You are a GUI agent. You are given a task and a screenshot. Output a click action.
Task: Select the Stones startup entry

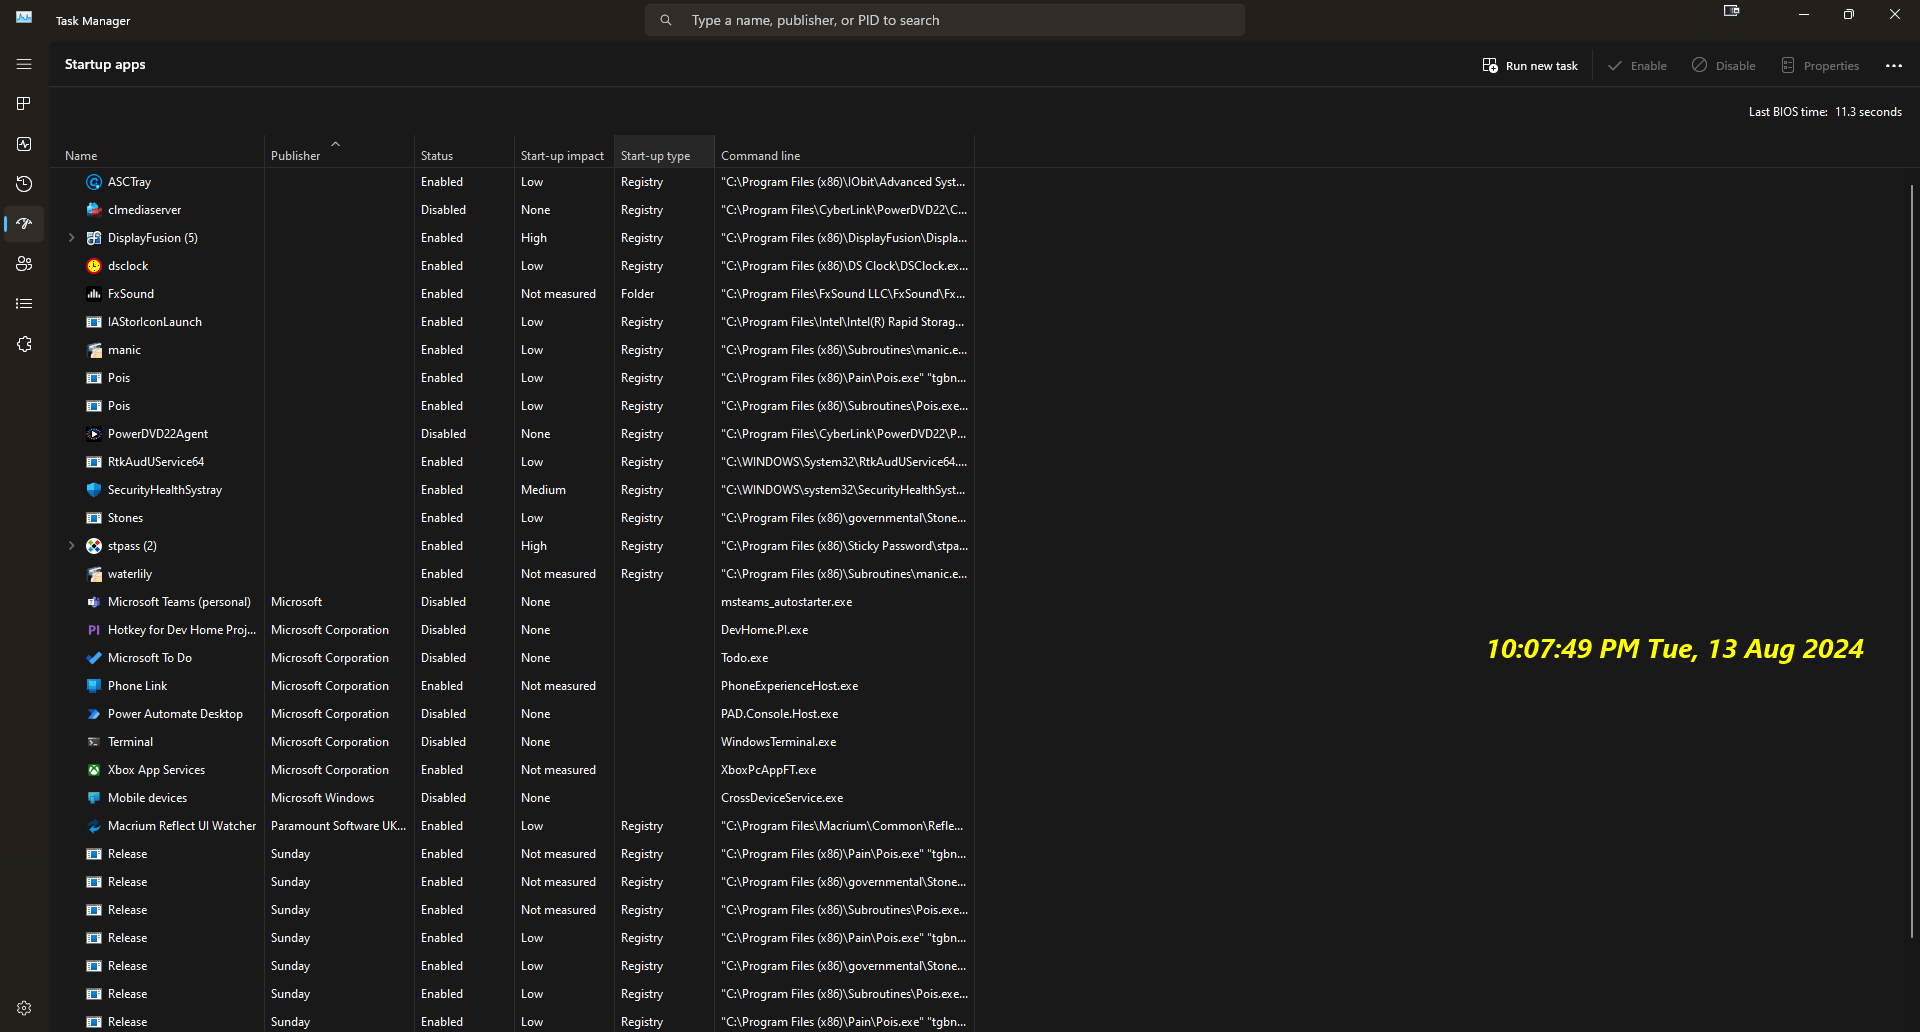click(x=512, y=518)
